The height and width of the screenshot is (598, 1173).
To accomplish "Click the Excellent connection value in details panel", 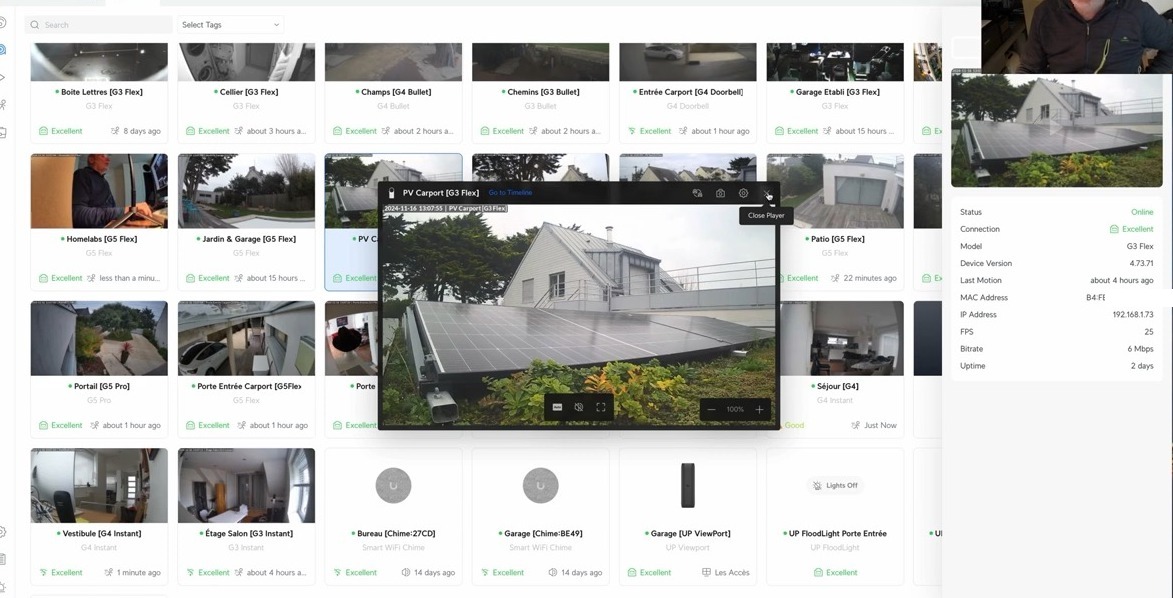I will click(1137, 229).
